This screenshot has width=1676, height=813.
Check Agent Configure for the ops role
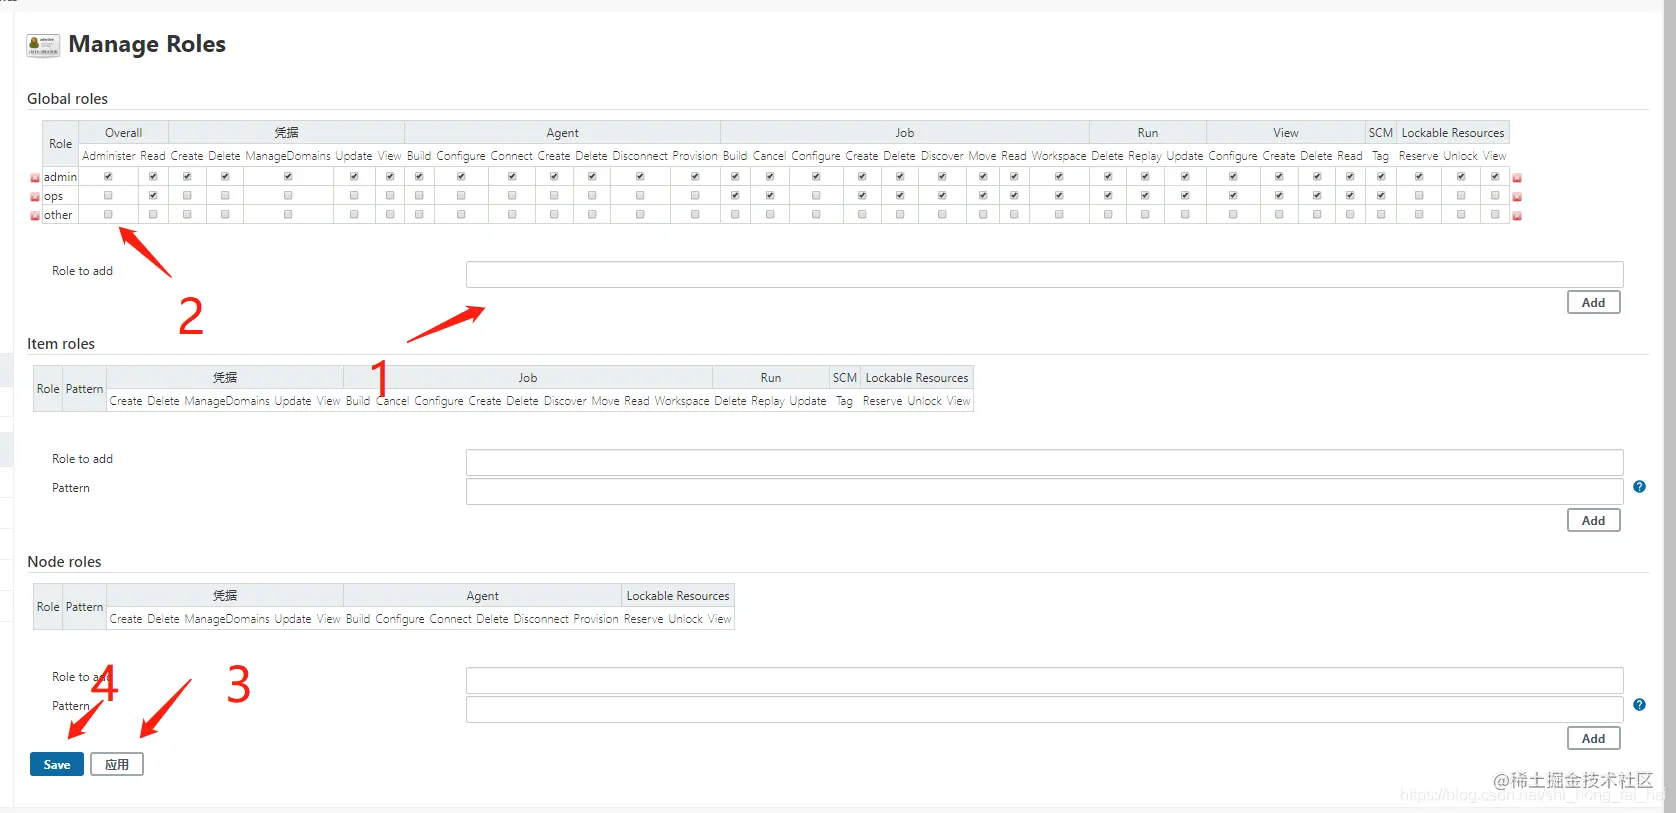click(x=461, y=195)
